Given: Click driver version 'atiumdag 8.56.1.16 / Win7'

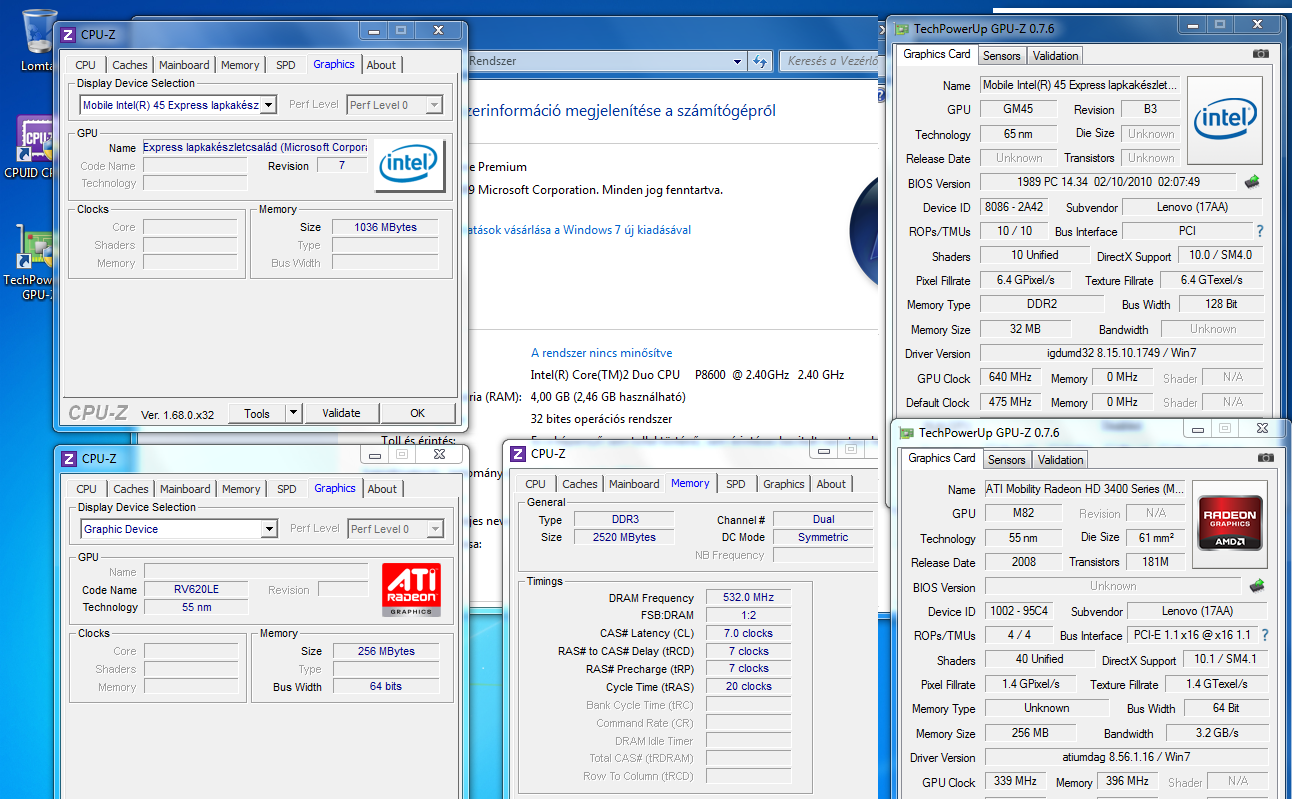Looking at the screenshot, I should point(1126,757).
